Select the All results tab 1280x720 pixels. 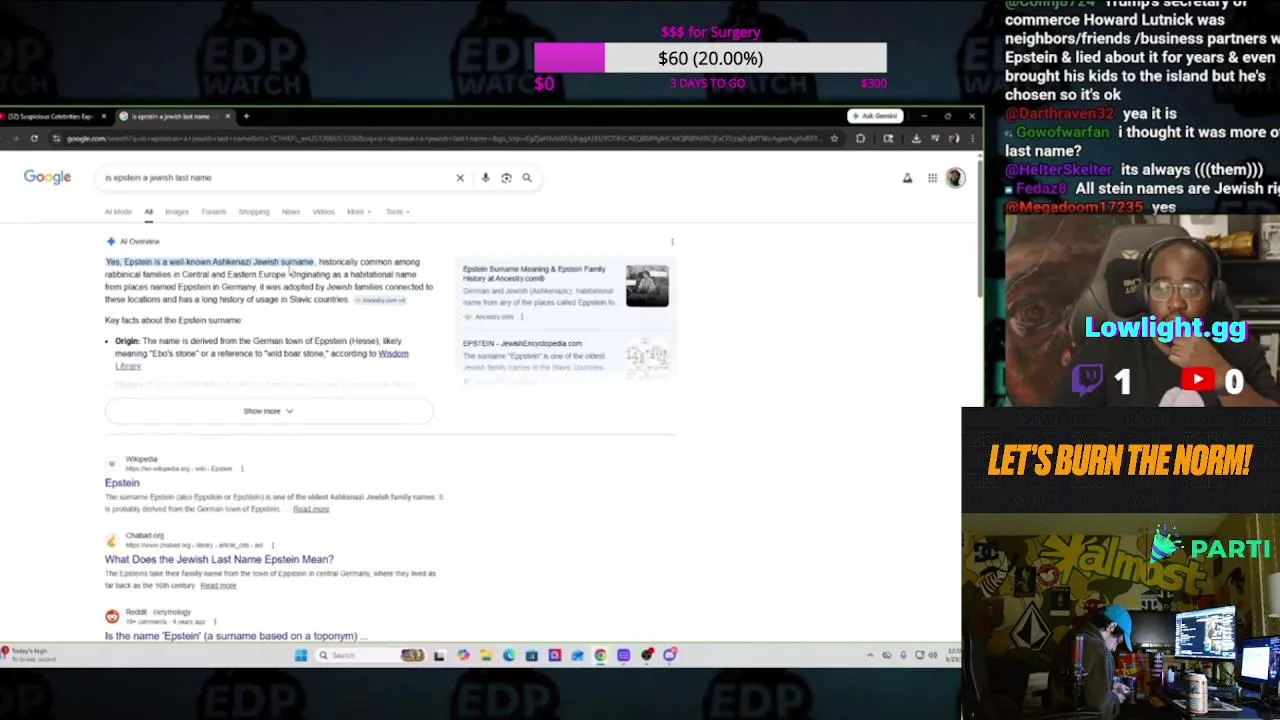pyautogui.click(x=148, y=212)
